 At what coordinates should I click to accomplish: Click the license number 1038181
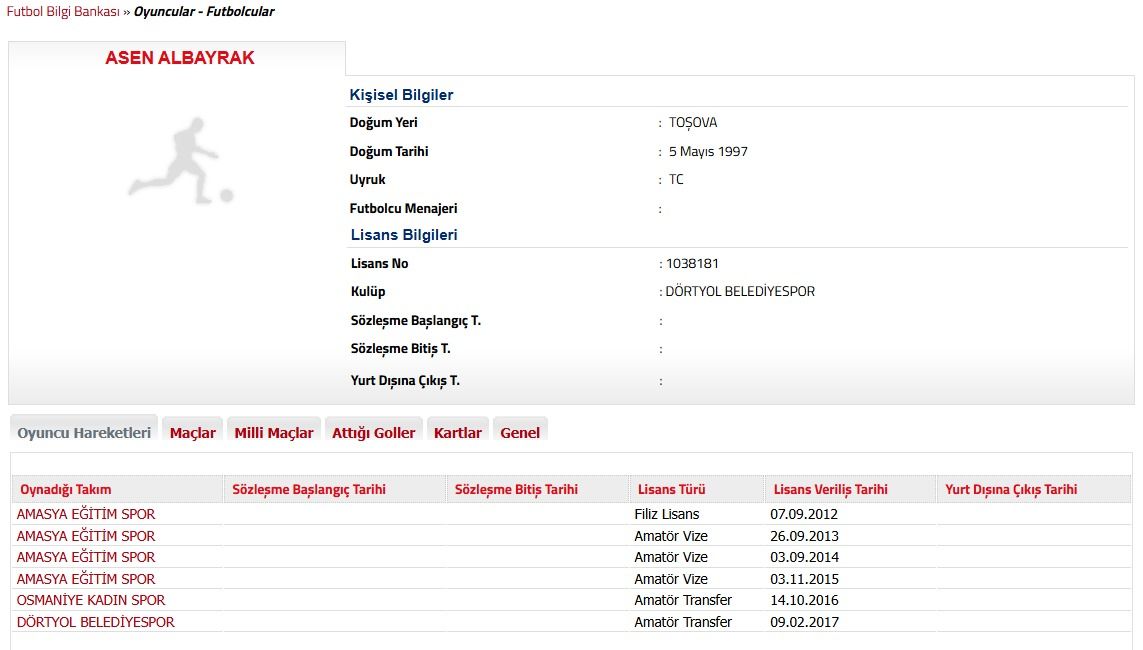pos(693,264)
